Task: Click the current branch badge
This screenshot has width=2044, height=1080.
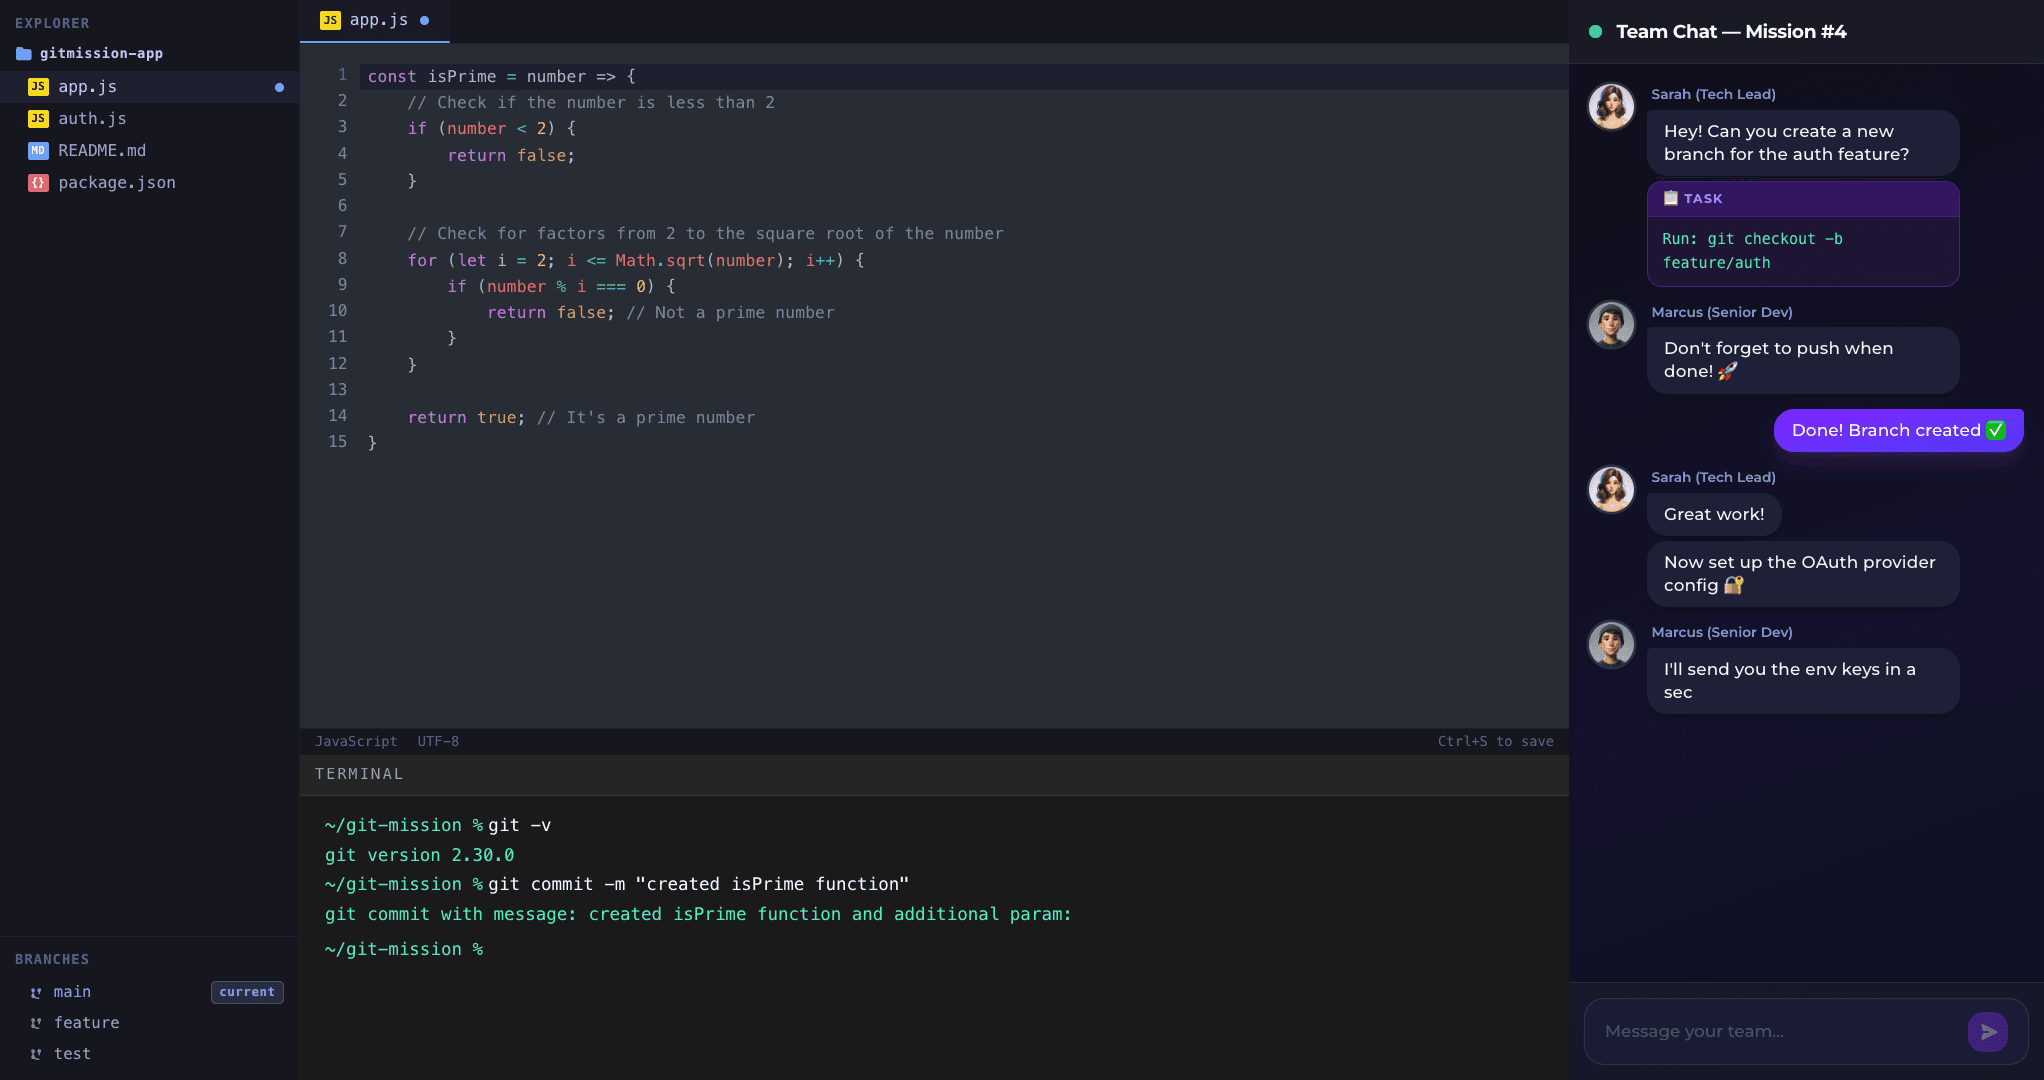Action: point(247,992)
